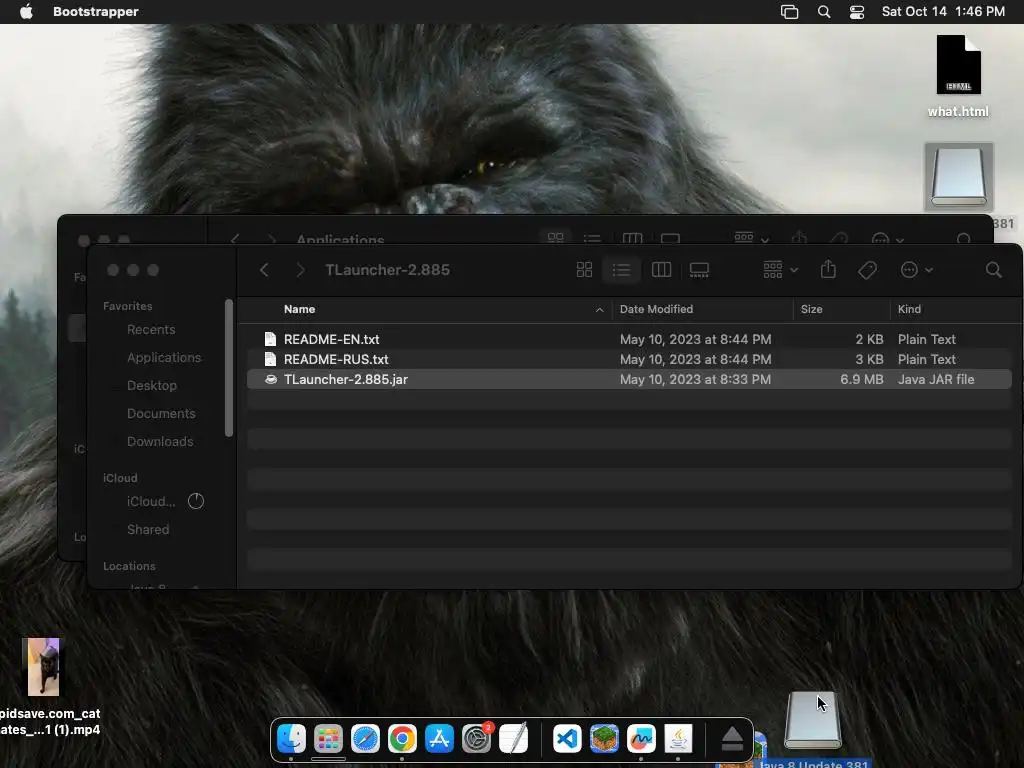Open Spotlight search in menu bar
Screen dimensions: 1024x768
tap(824, 12)
